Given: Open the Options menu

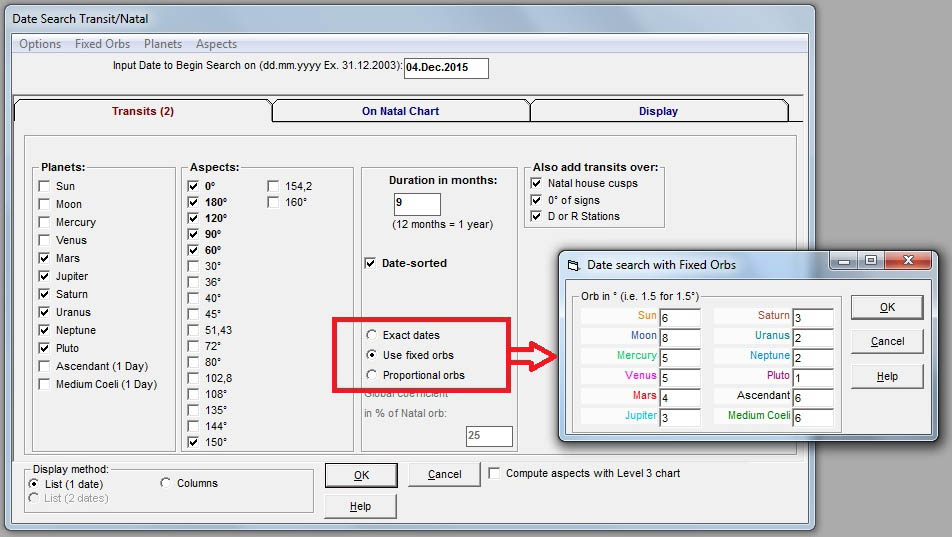Looking at the screenshot, I should tap(40, 44).
